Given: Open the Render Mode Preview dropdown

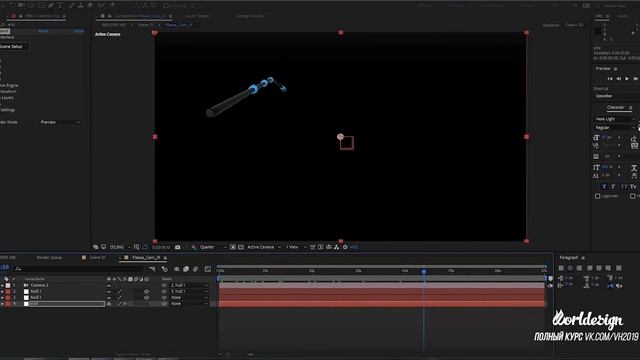Looking at the screenshot, I should coord(60,122).
